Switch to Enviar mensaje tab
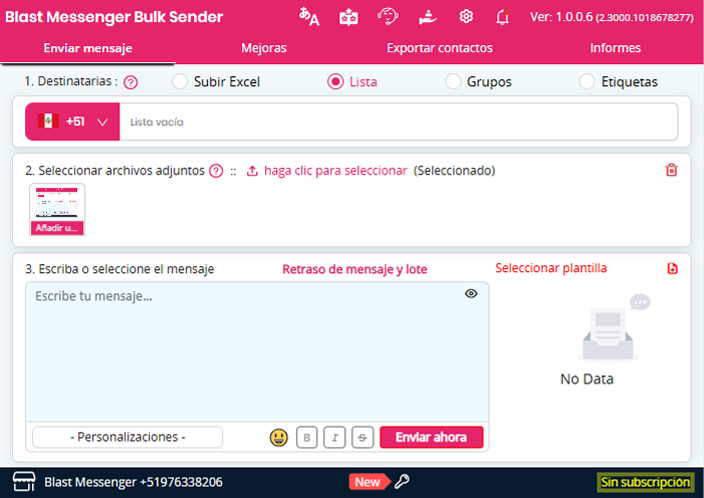704x498 pixels. [88, 48]
